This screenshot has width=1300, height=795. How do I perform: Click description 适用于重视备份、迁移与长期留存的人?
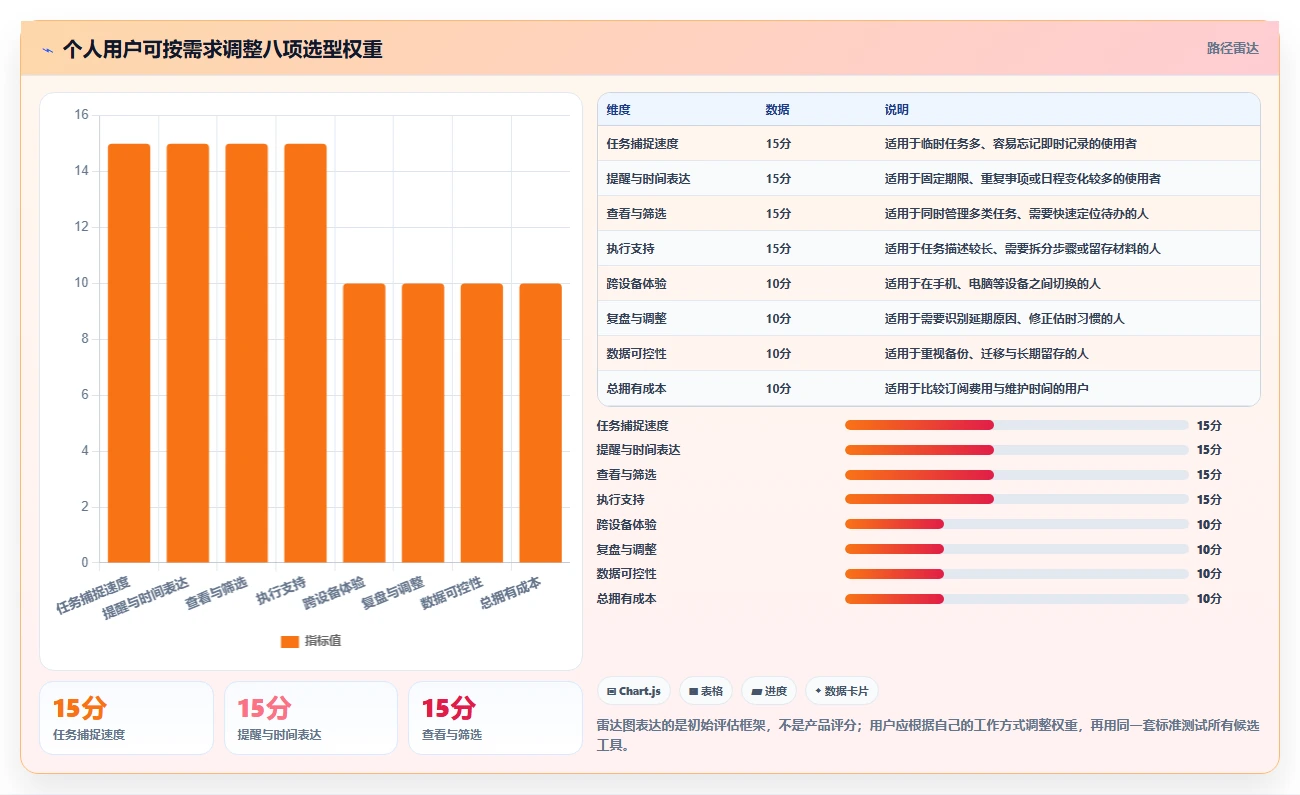pyautogui.click(x=986, y=354)
